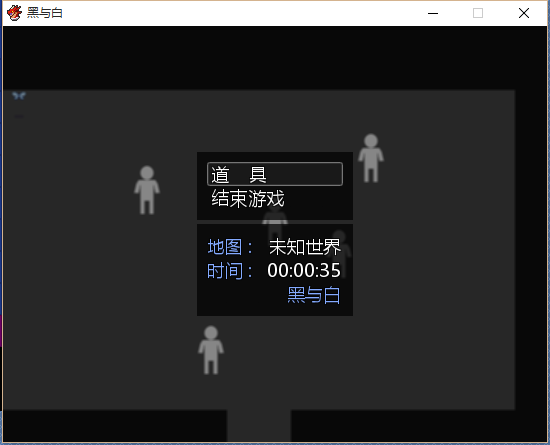550x445 pixels.
Task: Click the 黑与白 window title text
Action: click(x=45, y=13)
